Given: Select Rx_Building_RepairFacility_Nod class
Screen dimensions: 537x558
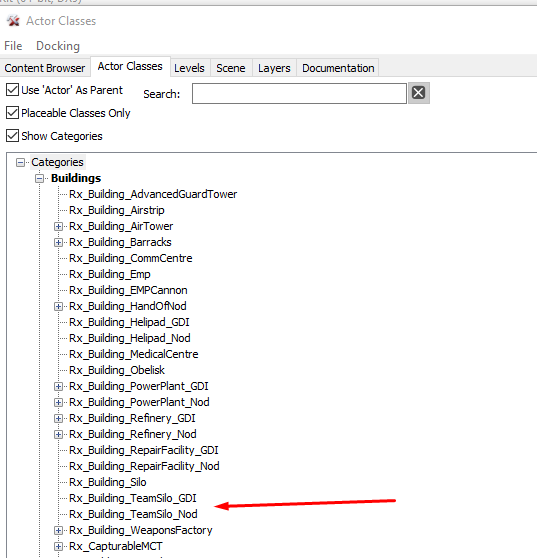Looking at the screenshot, I should pos(144,467).
